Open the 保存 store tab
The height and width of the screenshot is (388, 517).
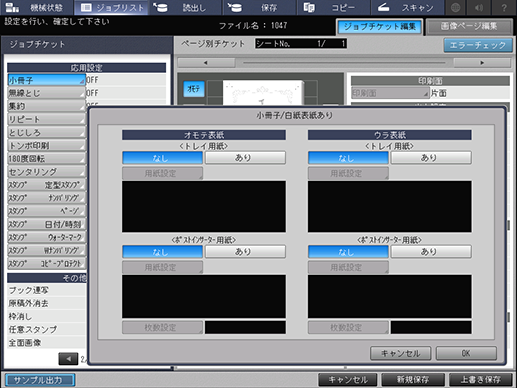259,7
